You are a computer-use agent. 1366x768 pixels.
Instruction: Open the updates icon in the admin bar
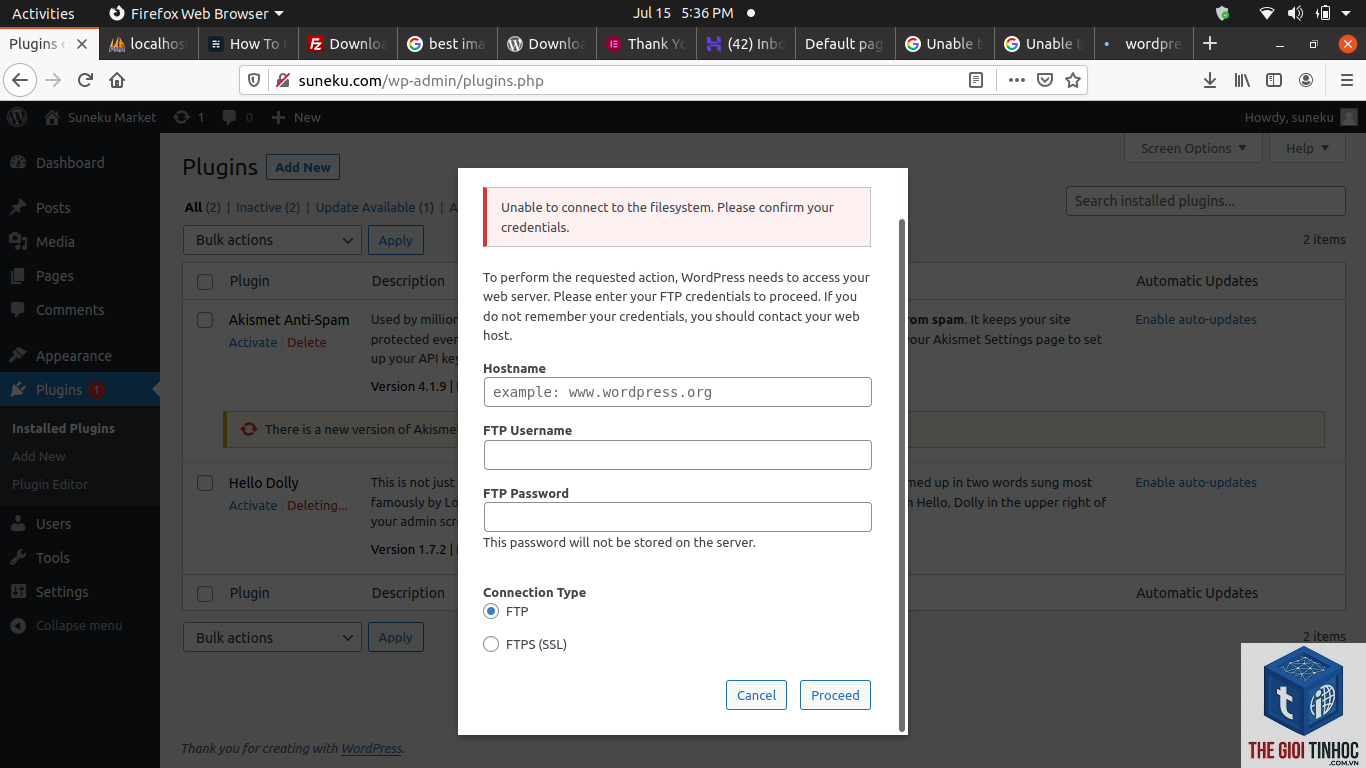[x=189, y=117]
